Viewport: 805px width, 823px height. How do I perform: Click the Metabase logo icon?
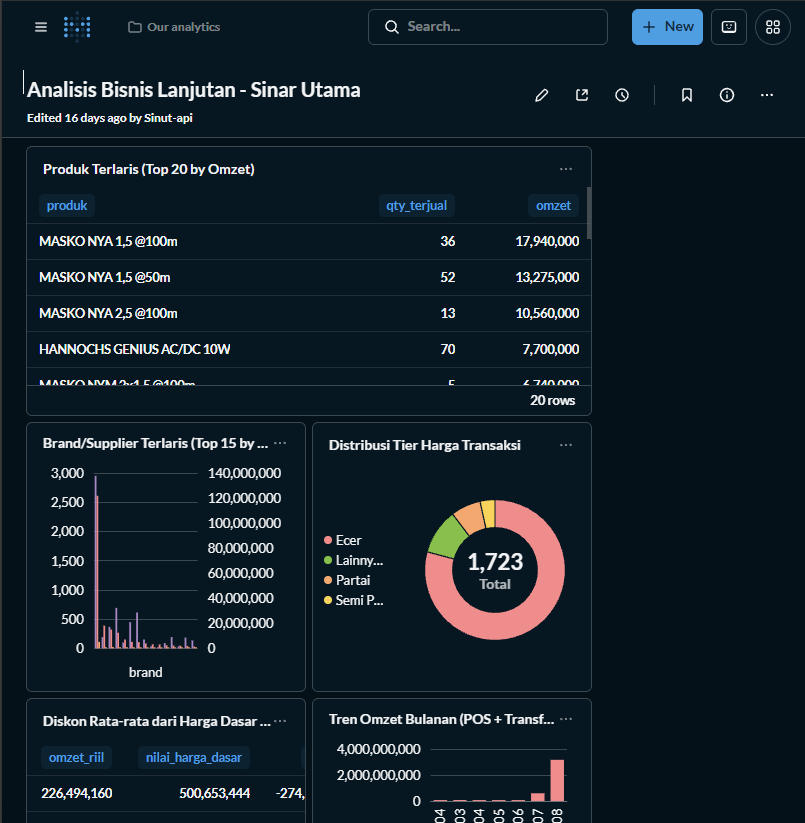(77, 27)
